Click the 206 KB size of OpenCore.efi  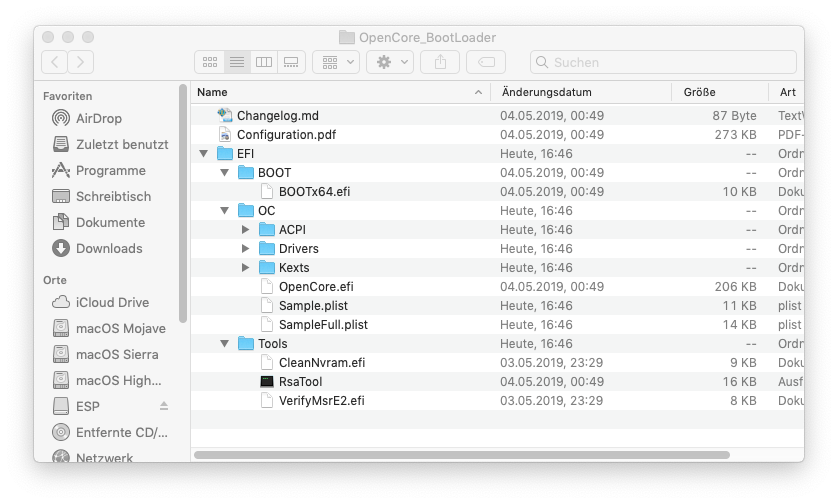pyautogui.click(x=735, y=286)
